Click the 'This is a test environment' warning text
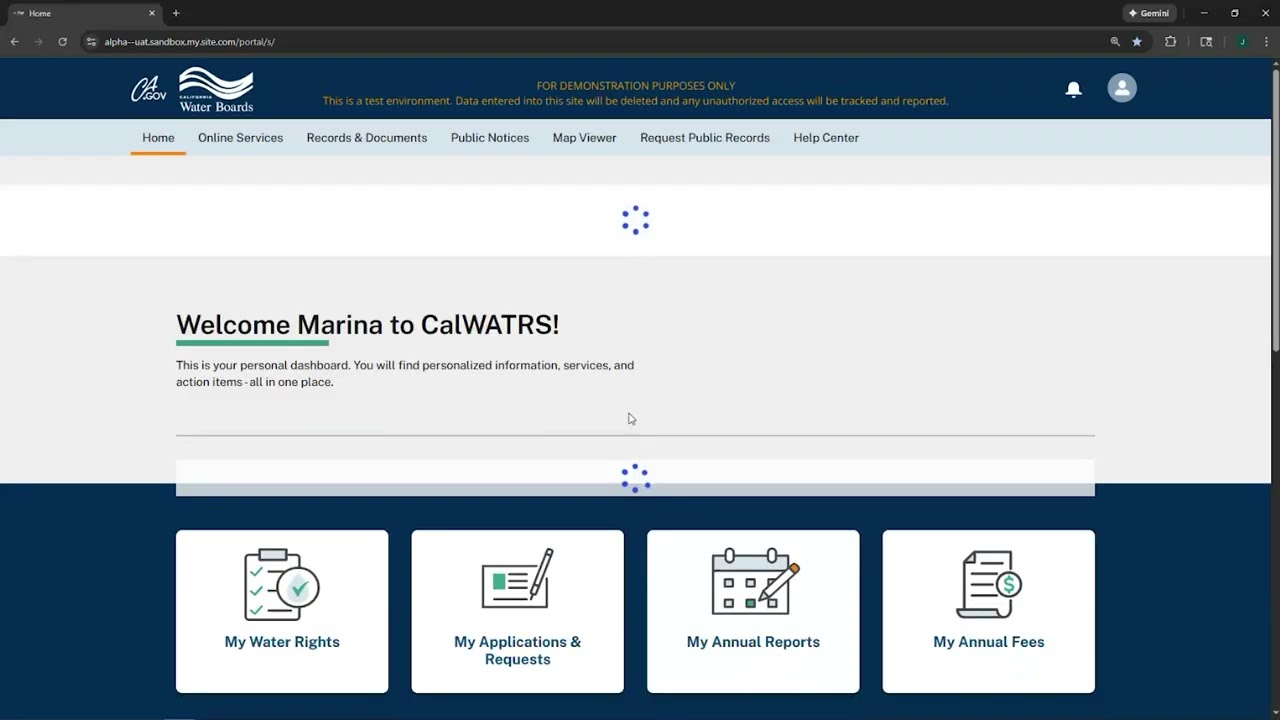 635,101
